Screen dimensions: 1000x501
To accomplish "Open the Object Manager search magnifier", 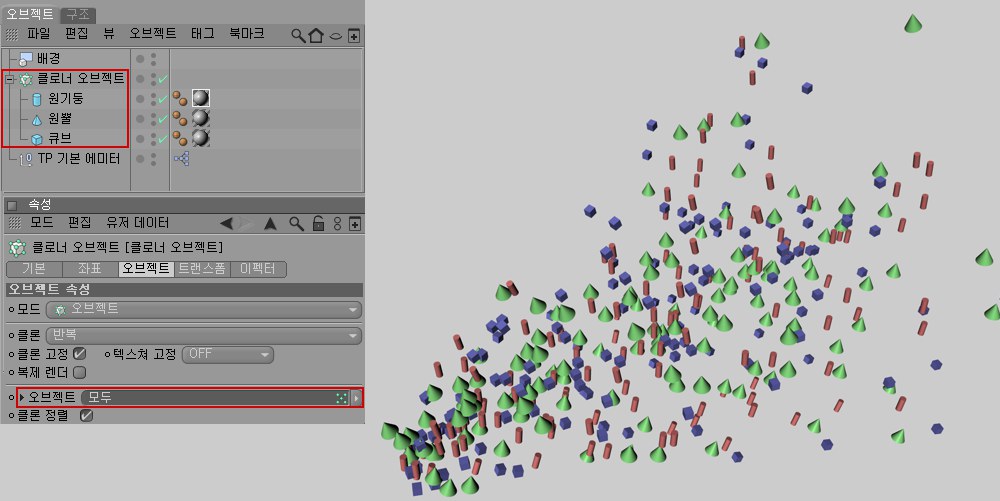I will pyautogui.click(x=298, y=35).
